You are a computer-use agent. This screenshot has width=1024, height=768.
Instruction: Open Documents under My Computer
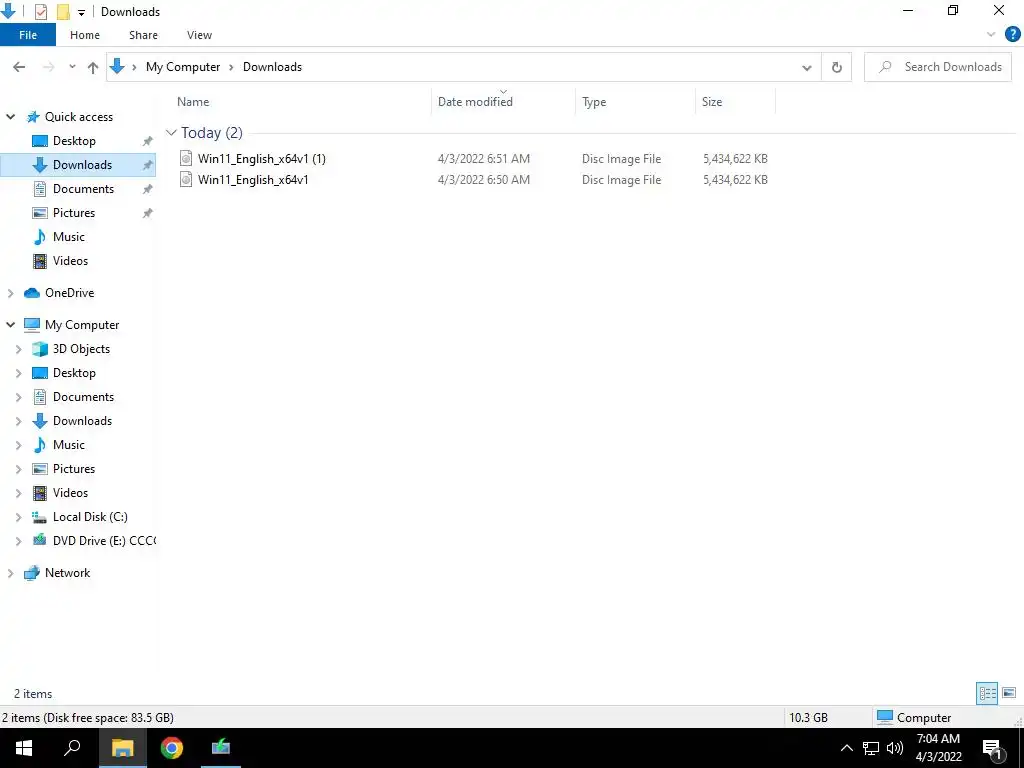pos(83,397)
